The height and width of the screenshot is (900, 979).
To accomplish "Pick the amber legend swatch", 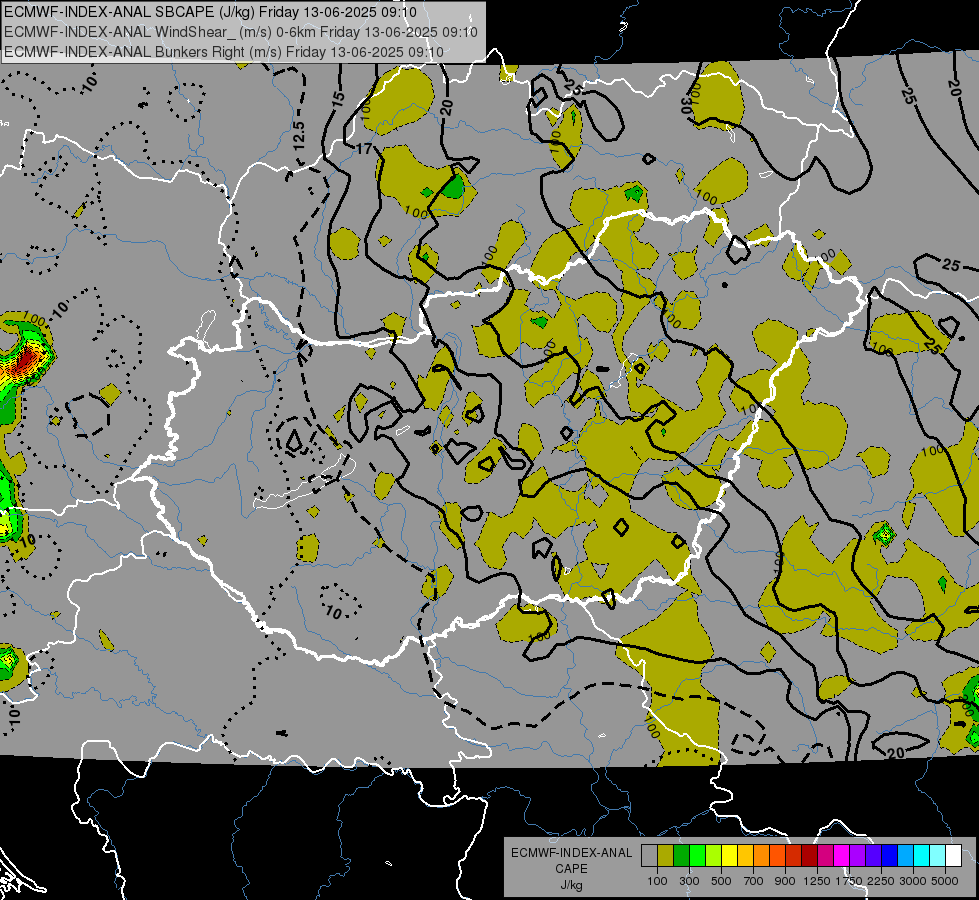I will coord(745,856).
